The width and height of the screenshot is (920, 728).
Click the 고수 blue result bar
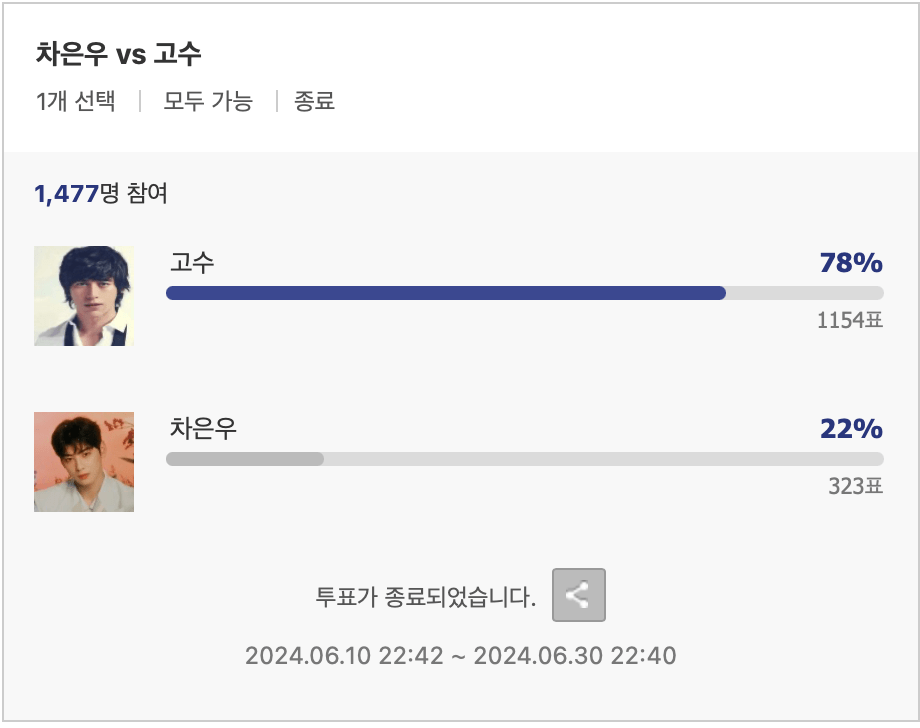[445, 293]
